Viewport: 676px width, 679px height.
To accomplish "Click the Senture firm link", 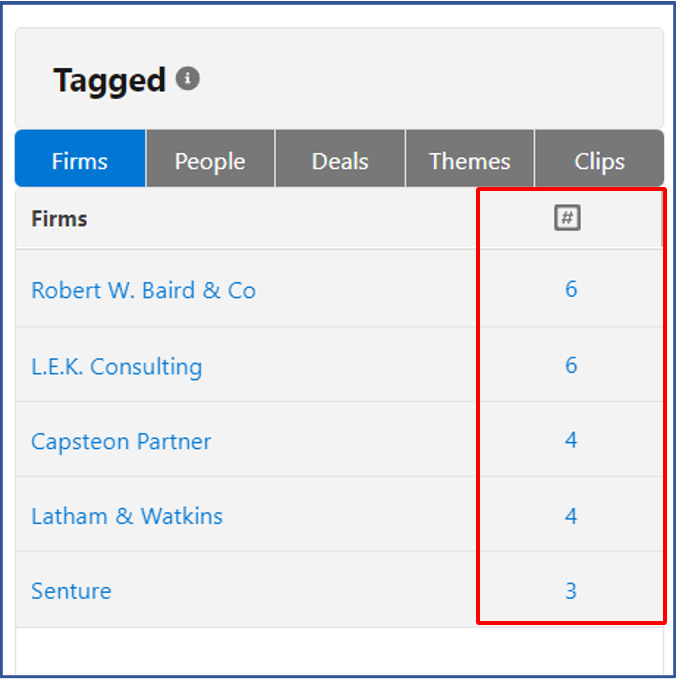I will (71, 591).
